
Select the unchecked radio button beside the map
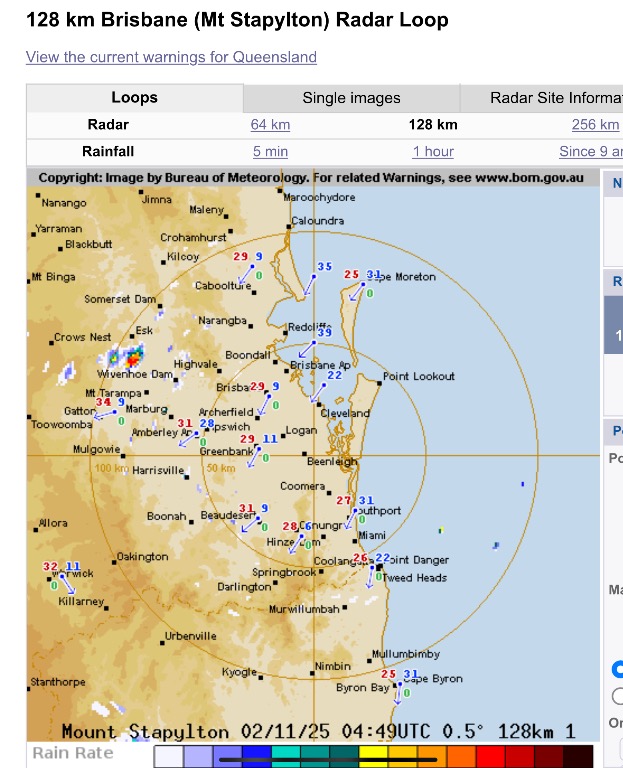[618, 696]
